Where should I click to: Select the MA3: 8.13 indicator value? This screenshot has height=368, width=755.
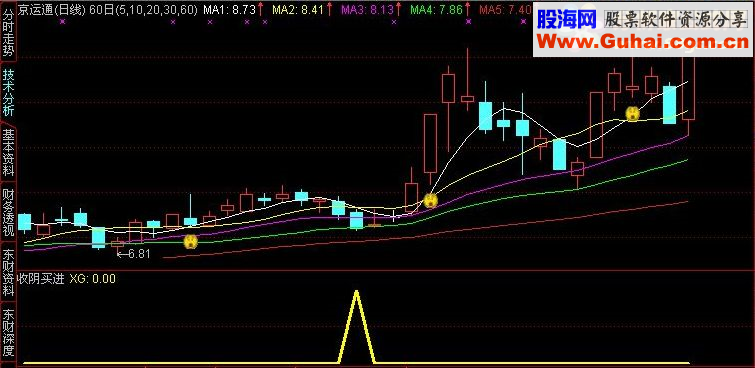coord(368,9)
